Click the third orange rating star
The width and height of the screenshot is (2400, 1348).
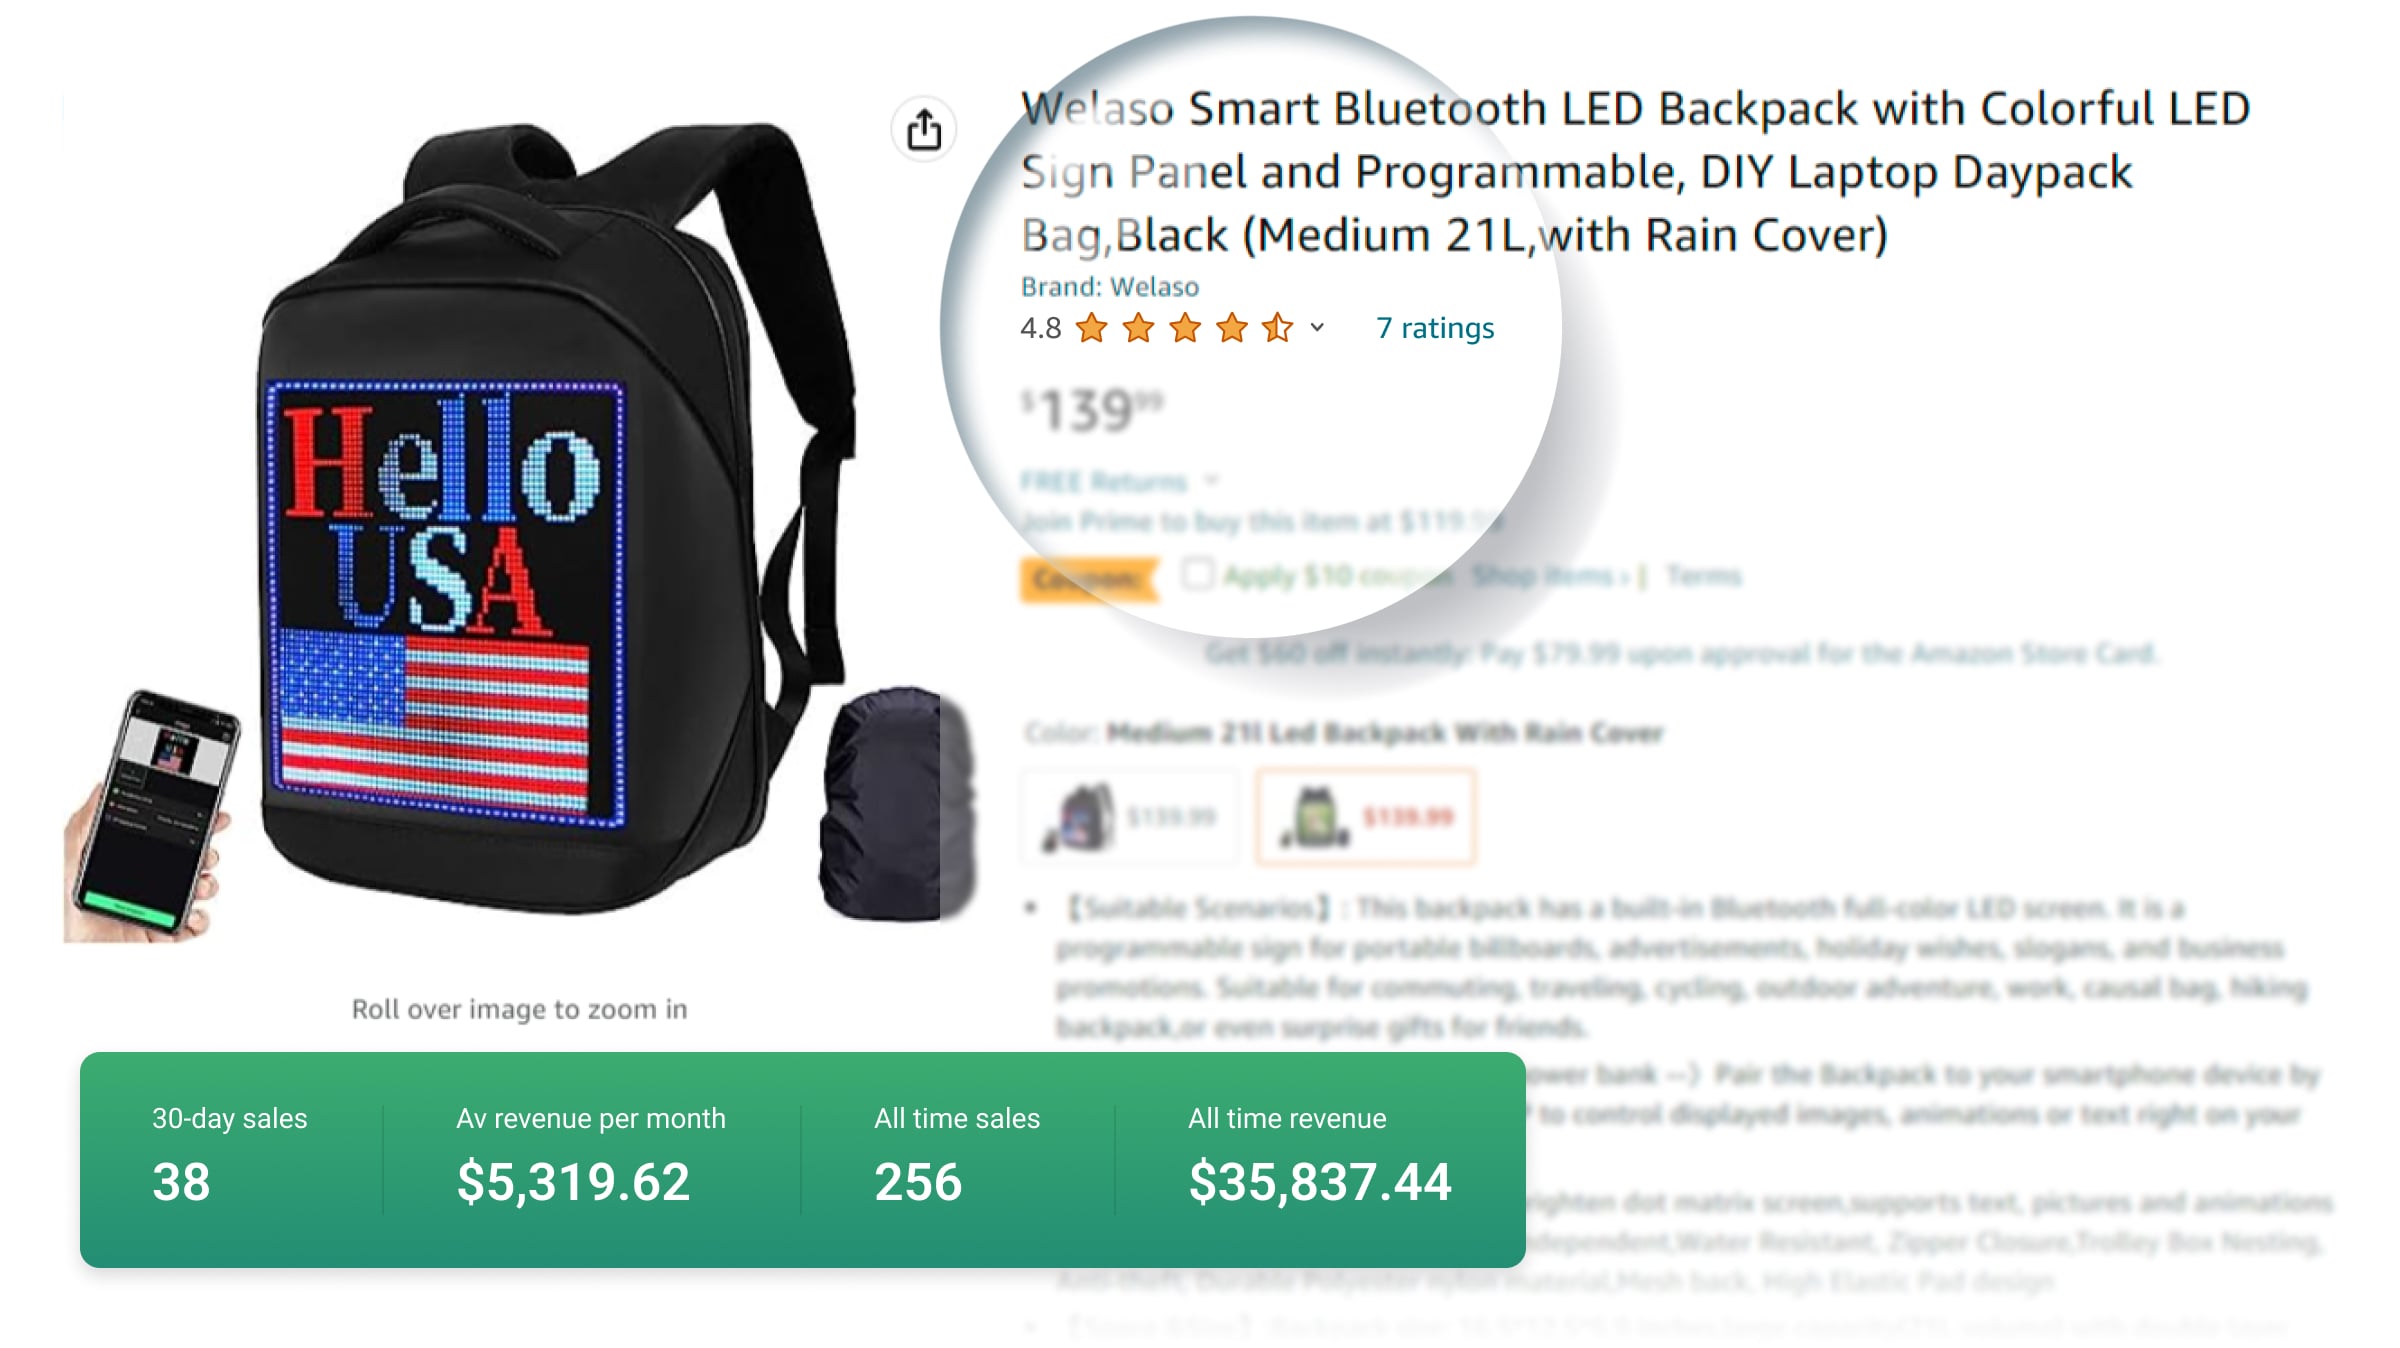coord(1185,328)
